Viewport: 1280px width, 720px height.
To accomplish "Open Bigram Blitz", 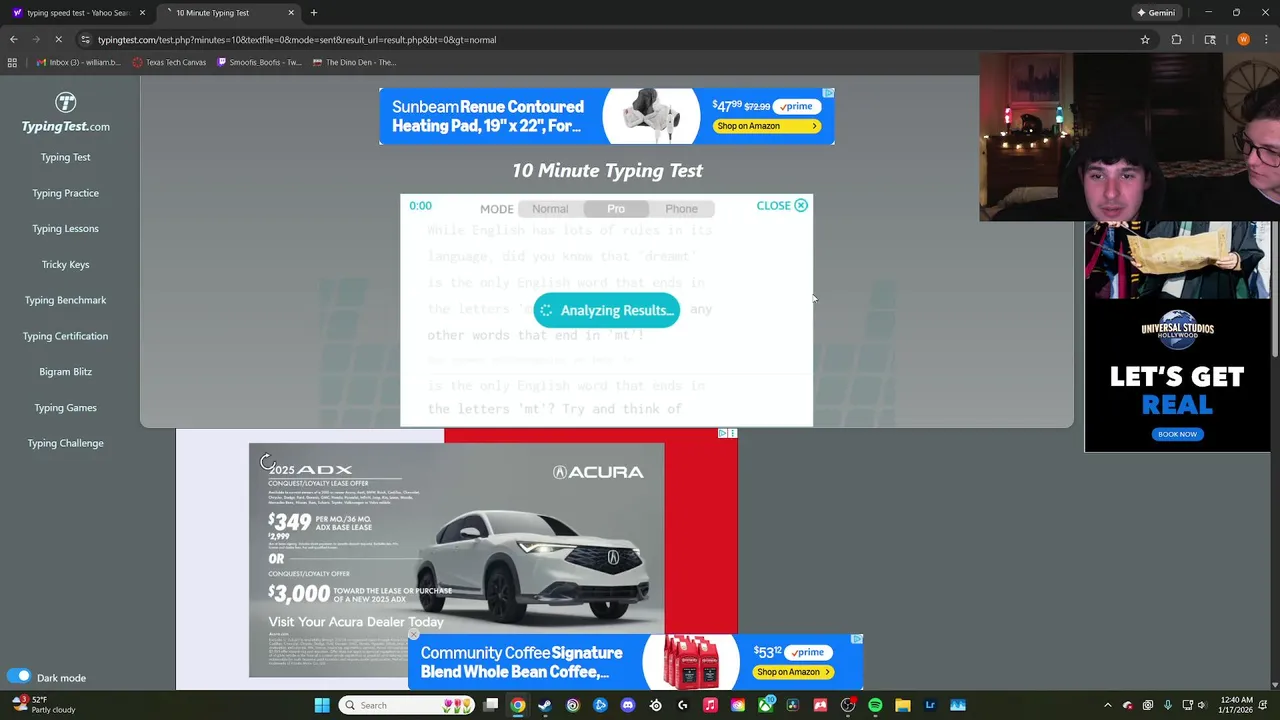I will point(65,372).
